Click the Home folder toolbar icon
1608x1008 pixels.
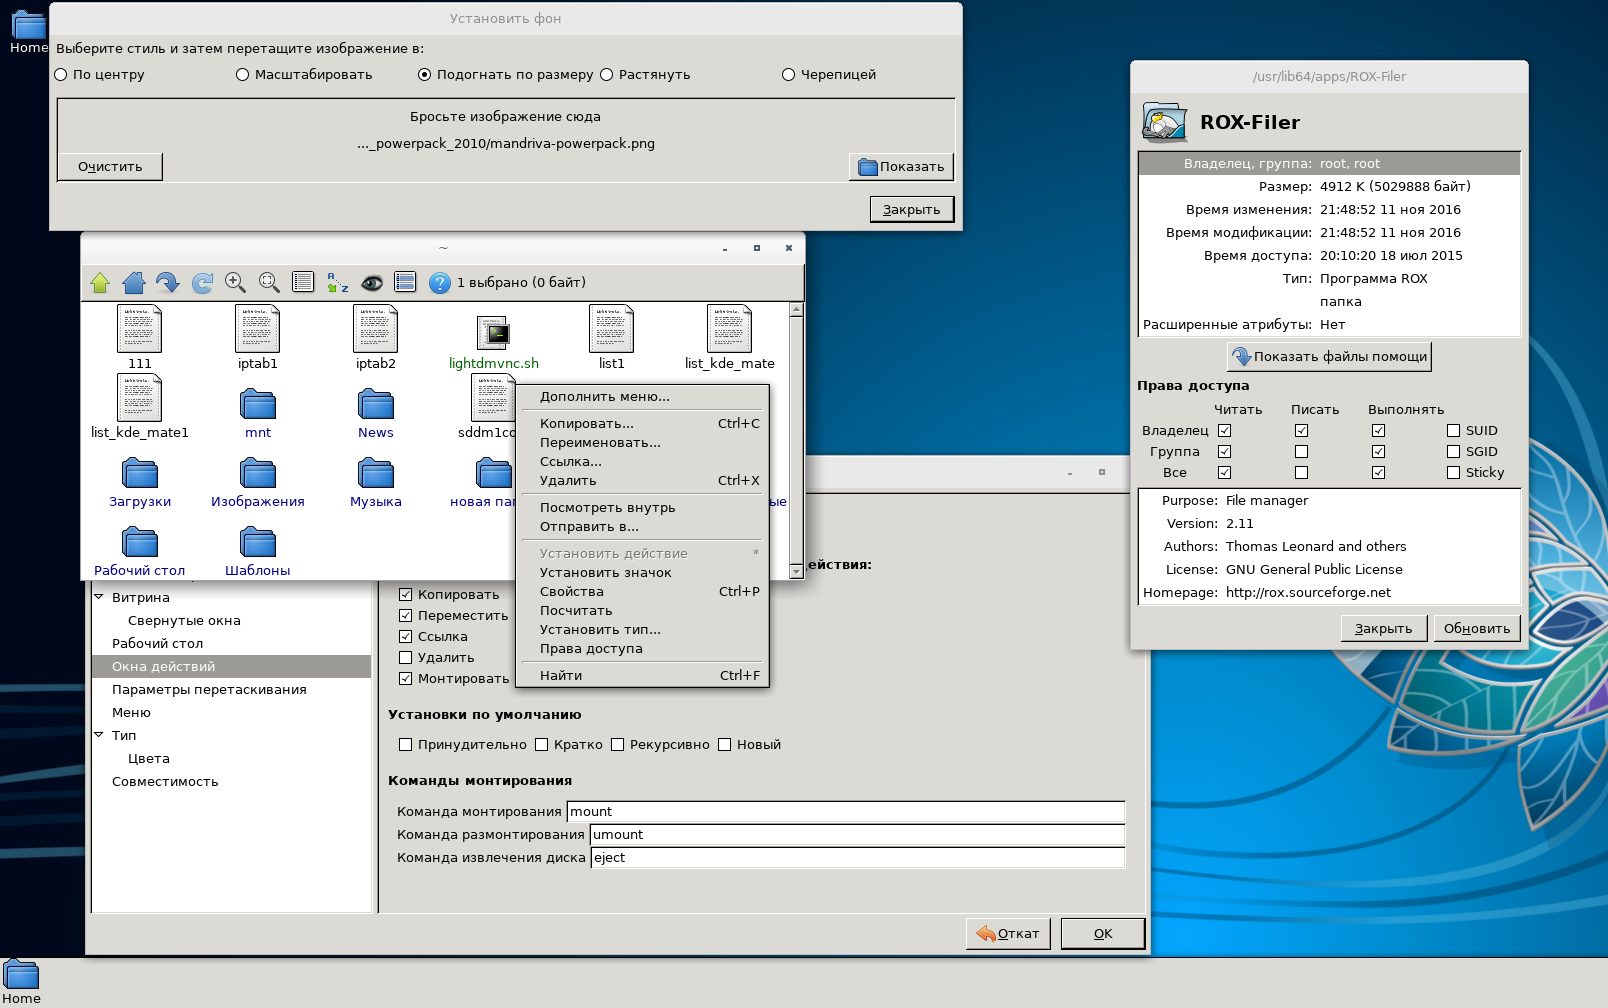(x=134, y=283)
